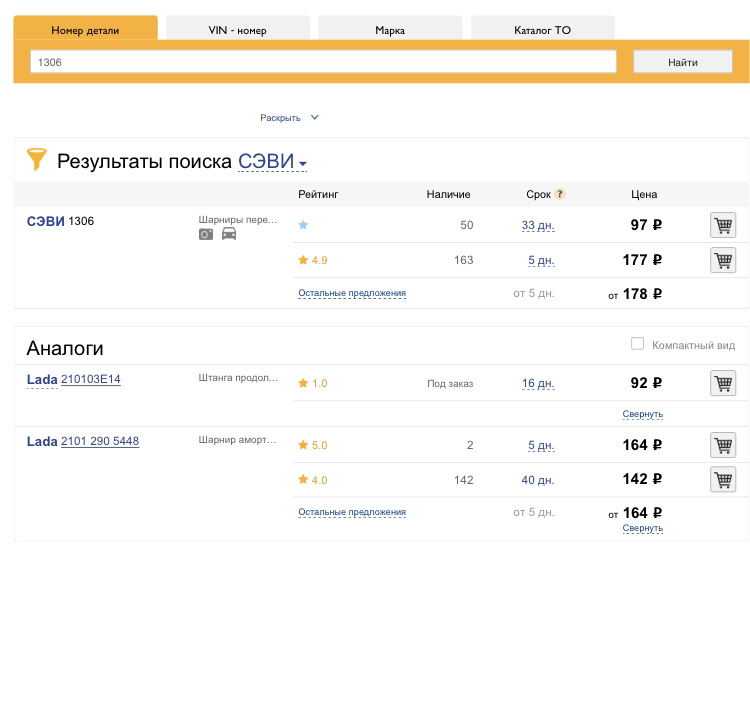Open the Каталог ТО tab
The height and width of the screenshot is (728, 750).
pos(542,30)
